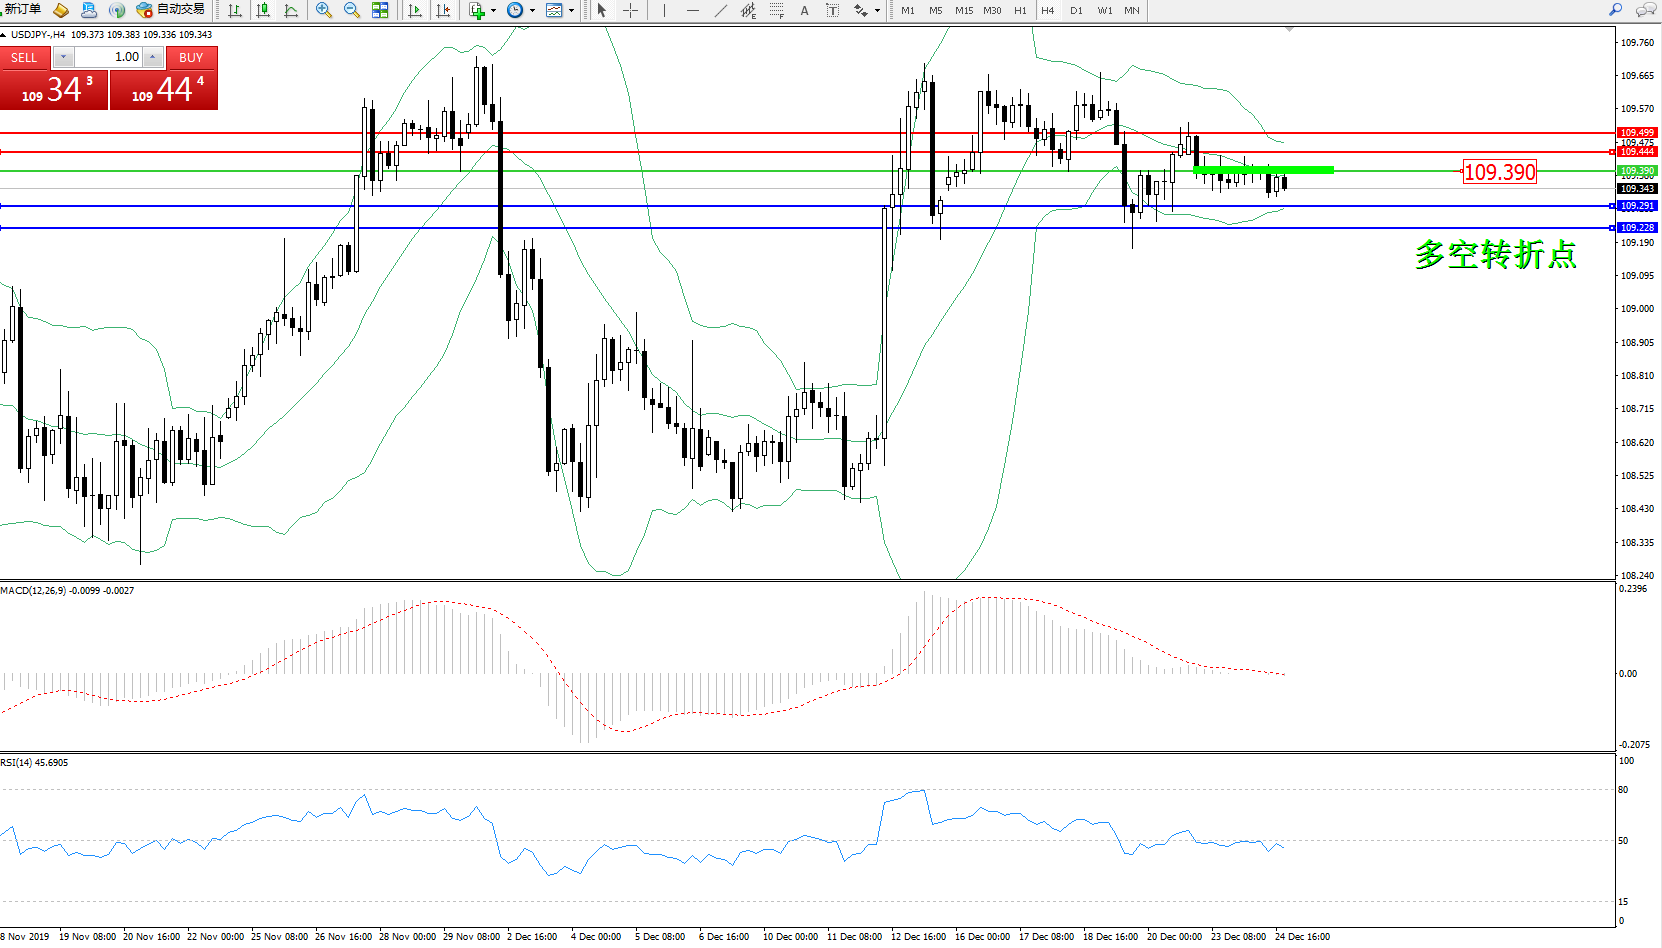Expand the chart templates dropdown arrow
1662x948 pixels.
(x=571, y=11)
